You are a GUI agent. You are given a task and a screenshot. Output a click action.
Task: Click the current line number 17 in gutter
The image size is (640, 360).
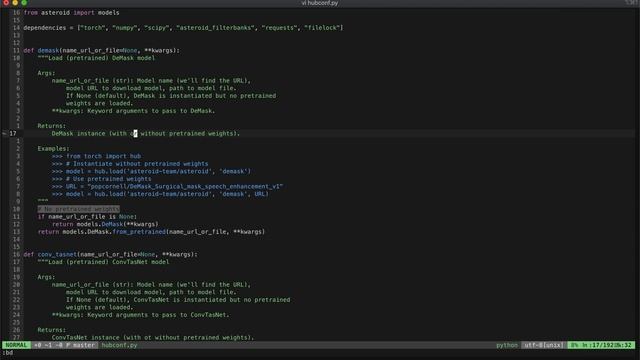[13, 133]
